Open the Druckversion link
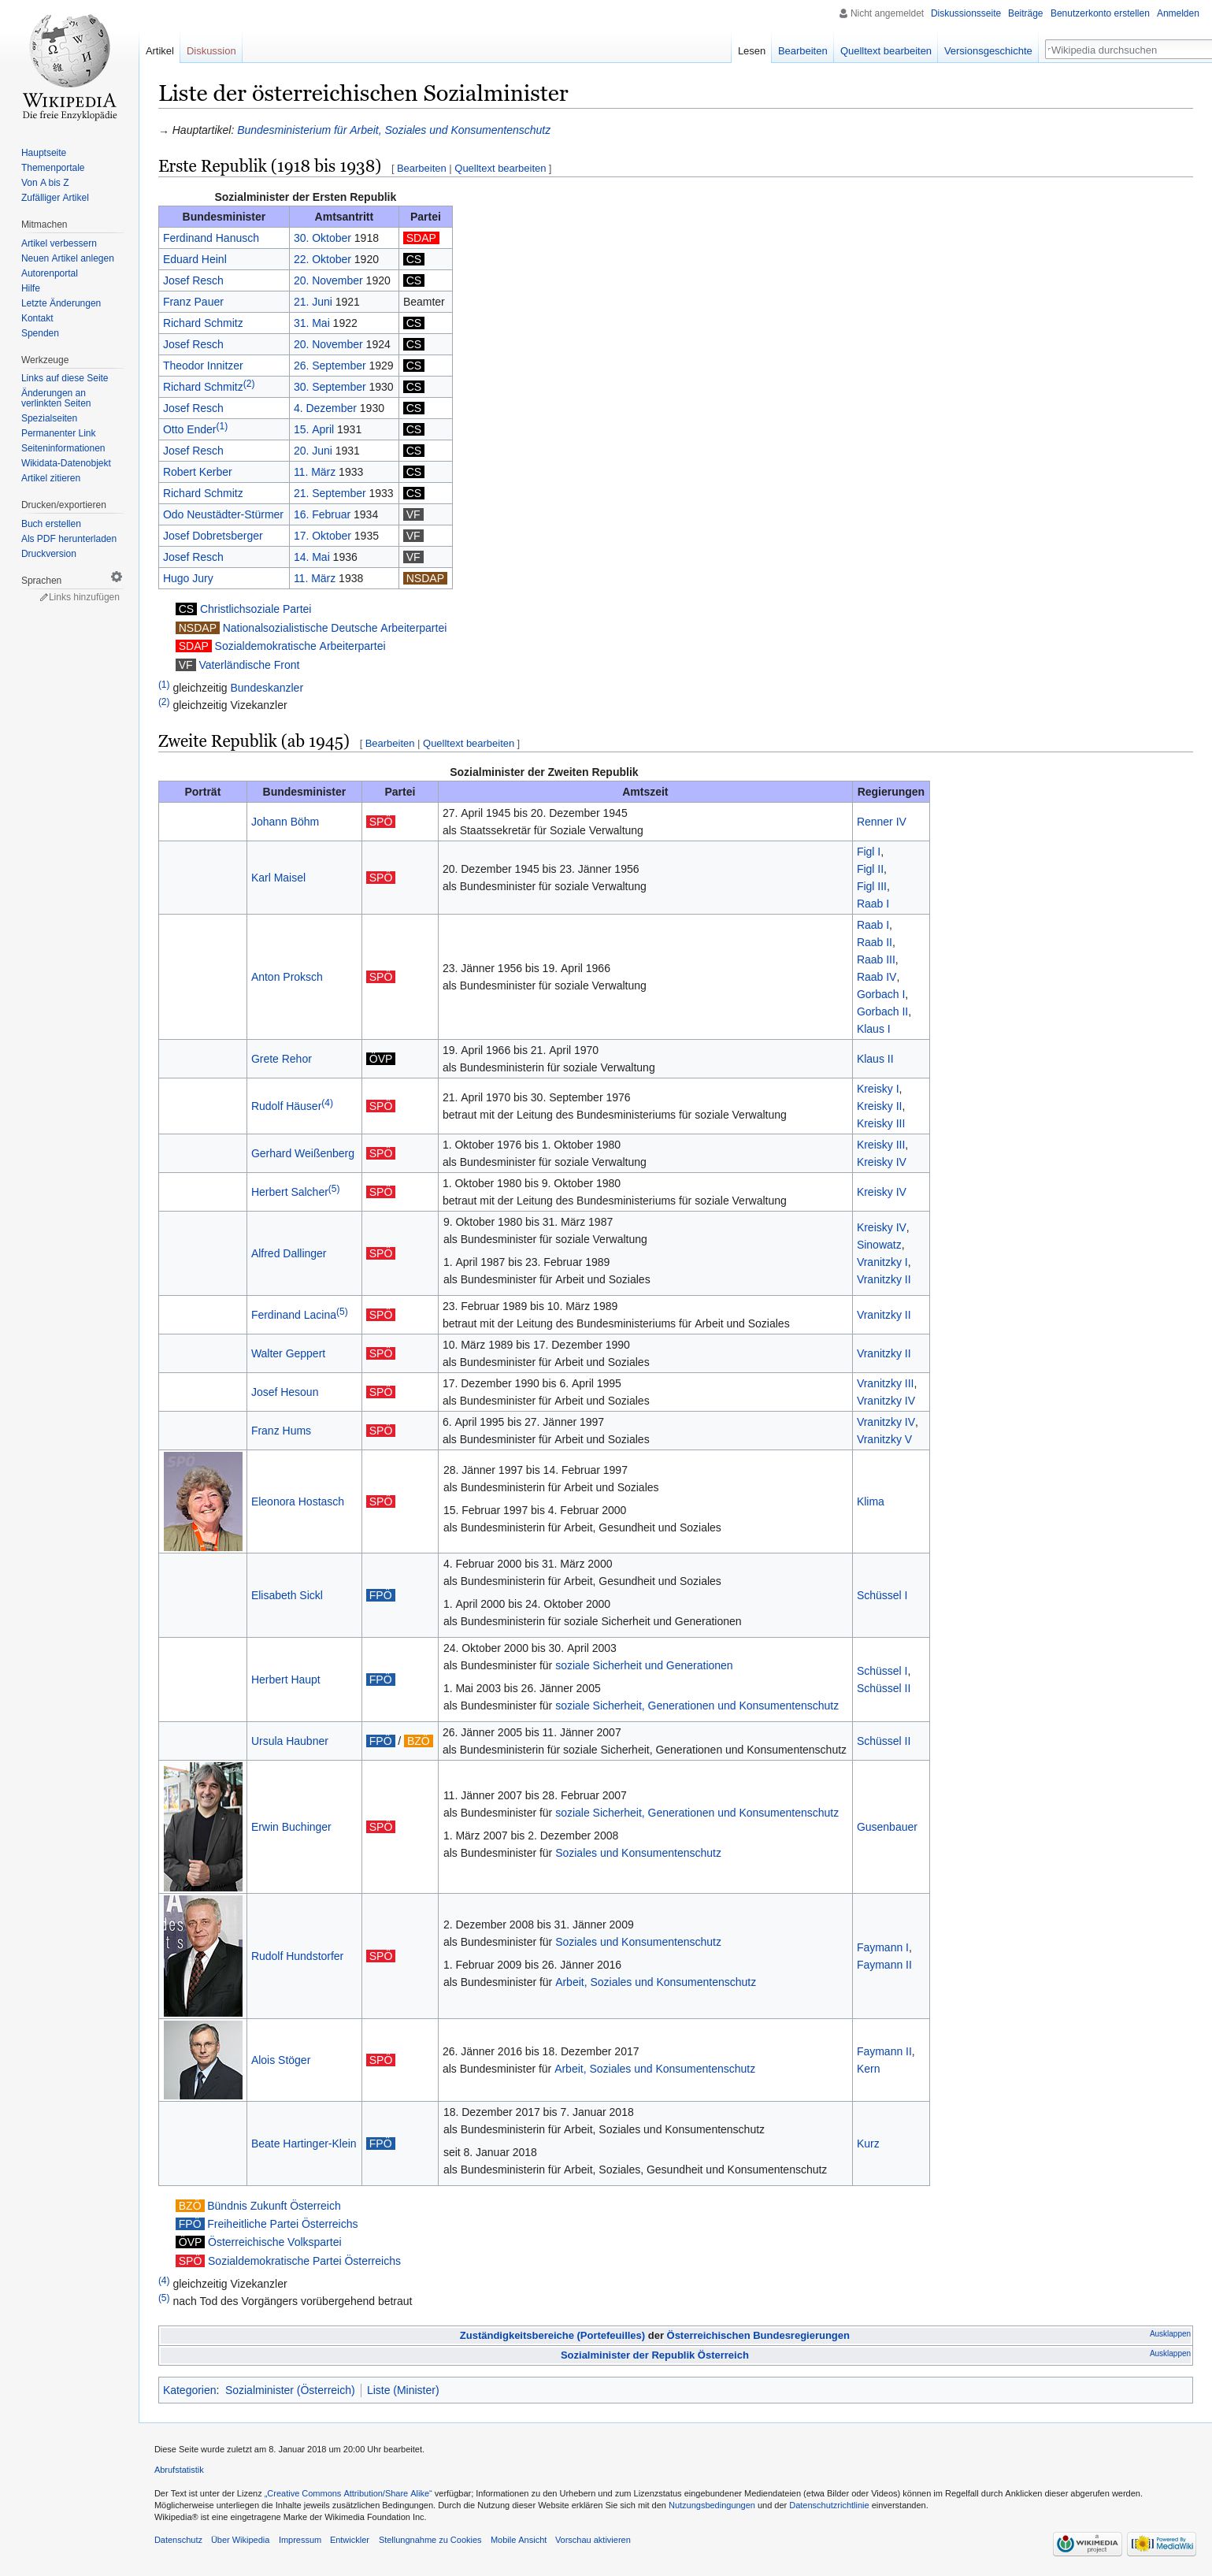The width and height of the screenshot is (1212, 2576). (x=48, y=554)
